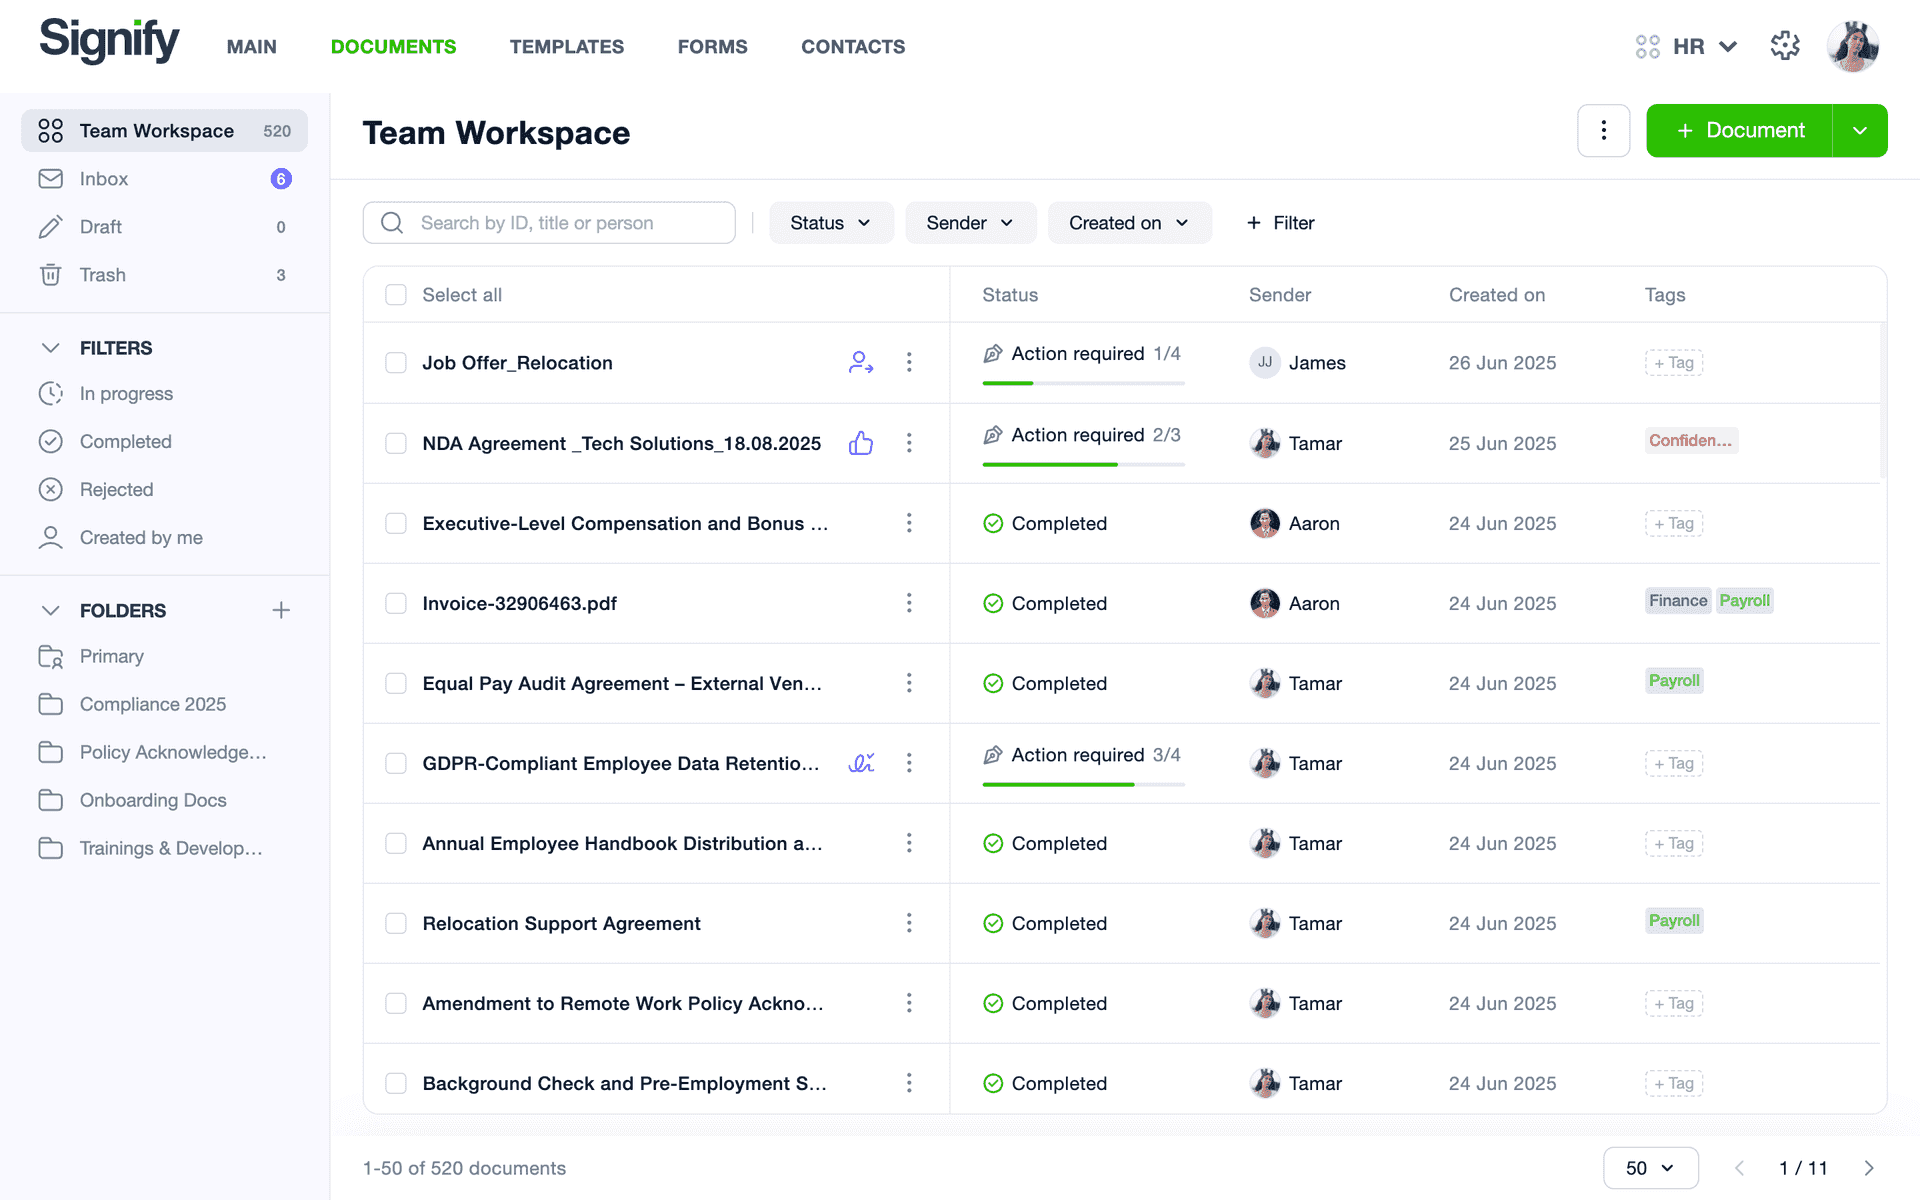Go to next page arrow
Image resolution: width=1920 pixels, height=1200 pixels.
[x=1868, y=1168]
